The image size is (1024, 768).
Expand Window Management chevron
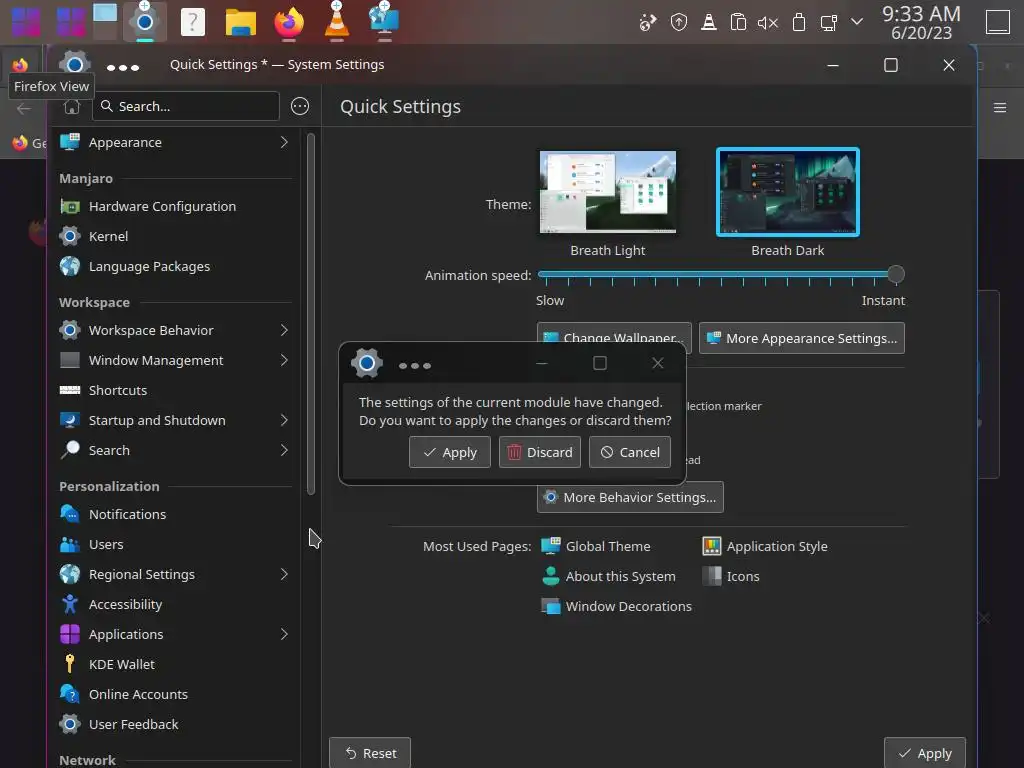[x=284, y=360]
